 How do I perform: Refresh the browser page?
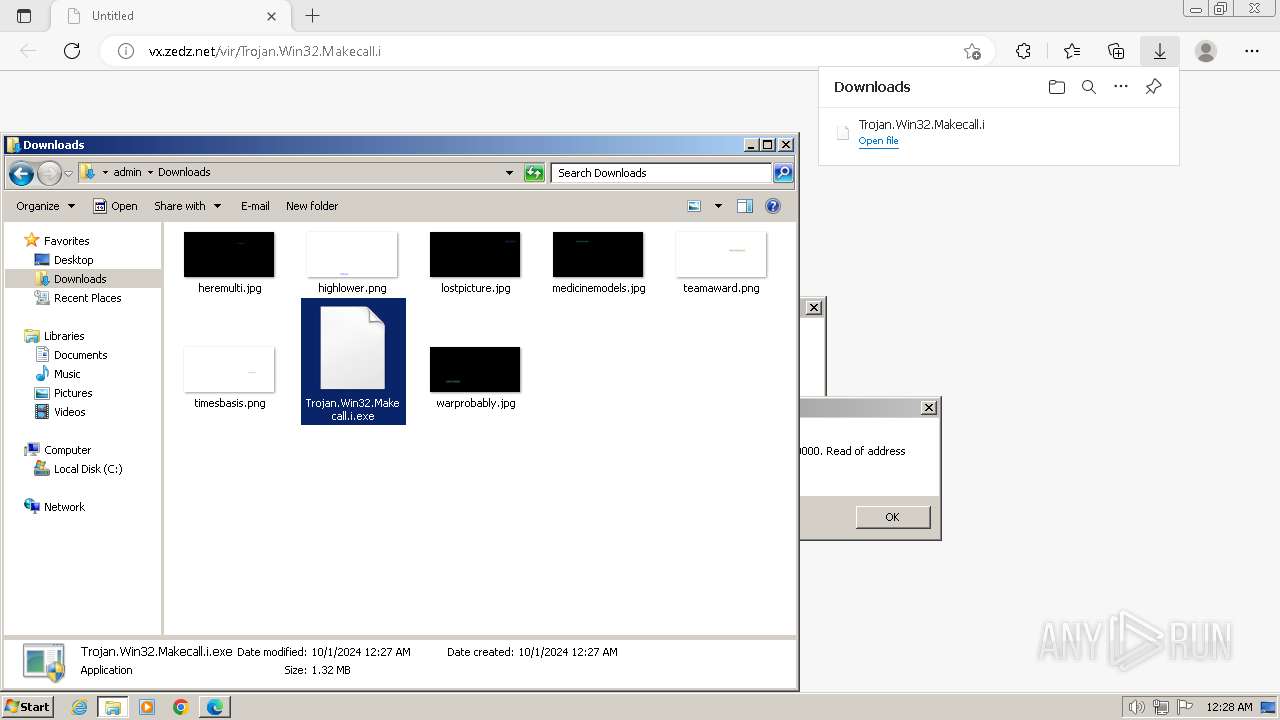click(x=72, y=51)
